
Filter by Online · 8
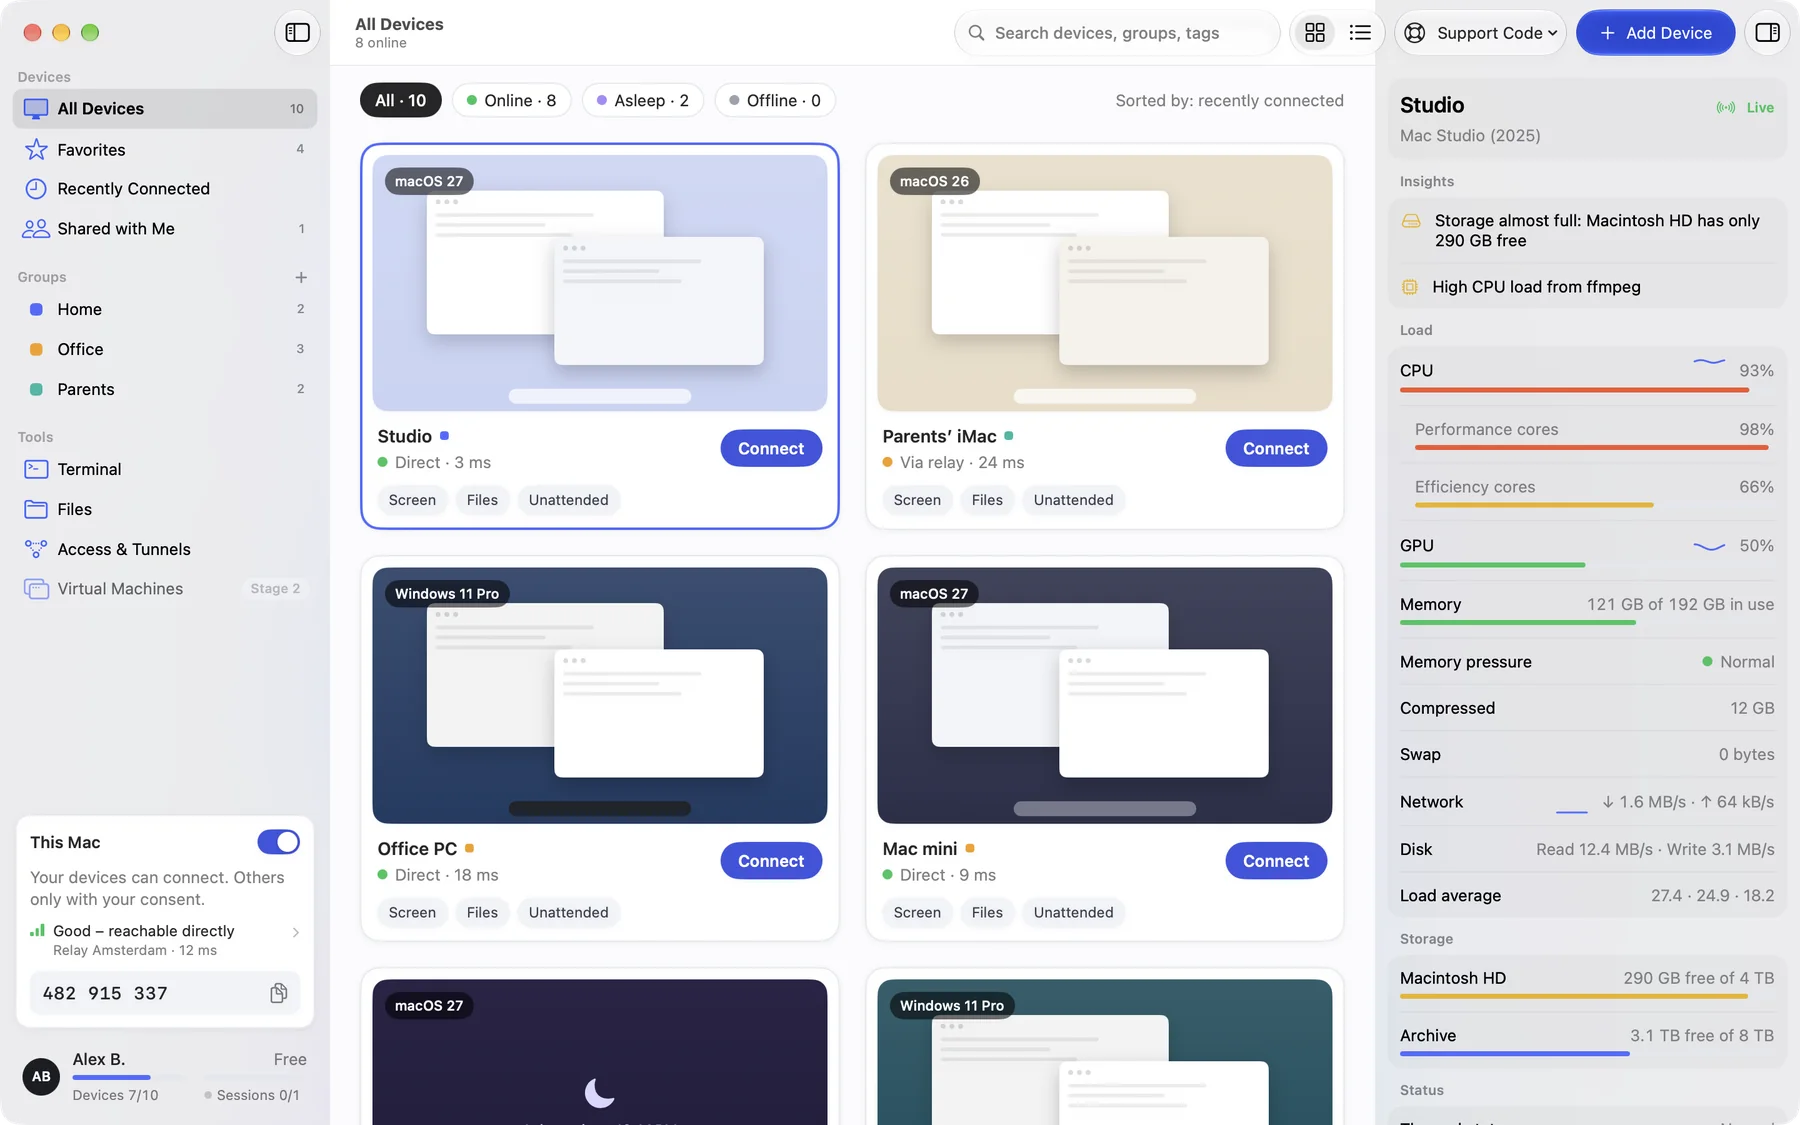(511, 100)
